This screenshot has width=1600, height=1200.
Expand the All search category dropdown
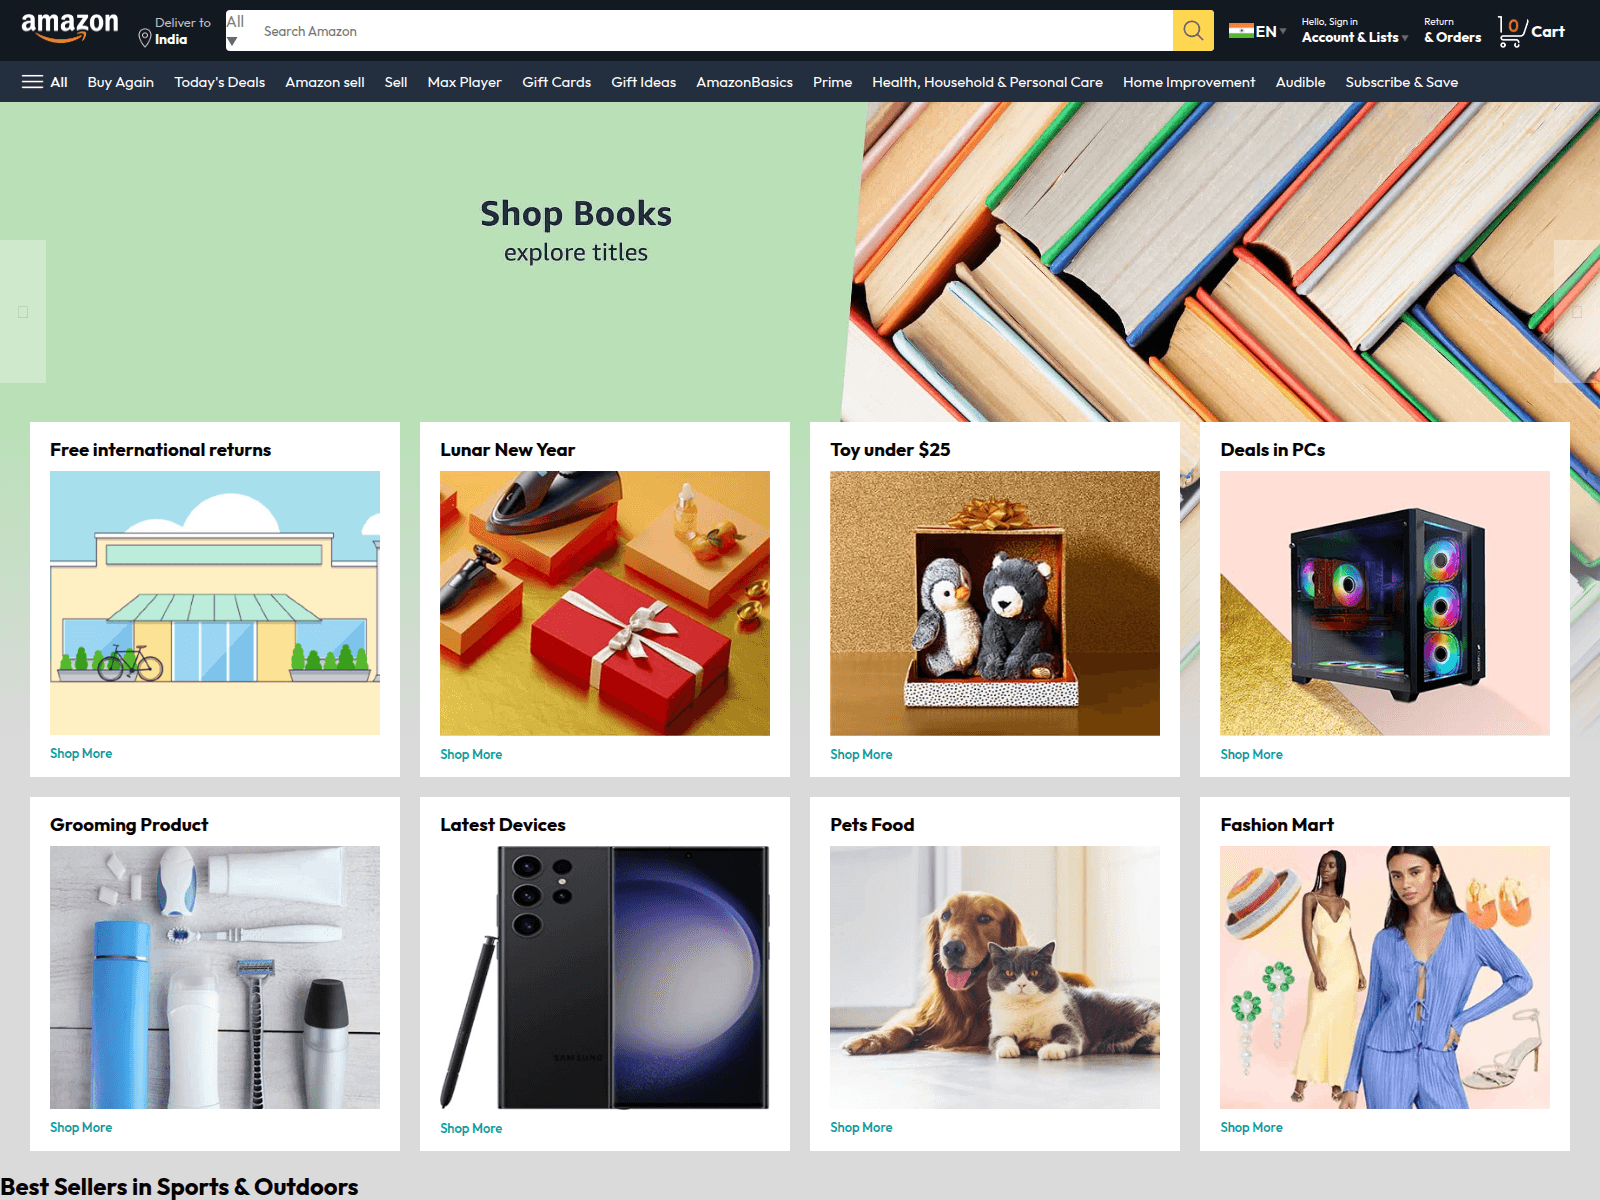235,31
